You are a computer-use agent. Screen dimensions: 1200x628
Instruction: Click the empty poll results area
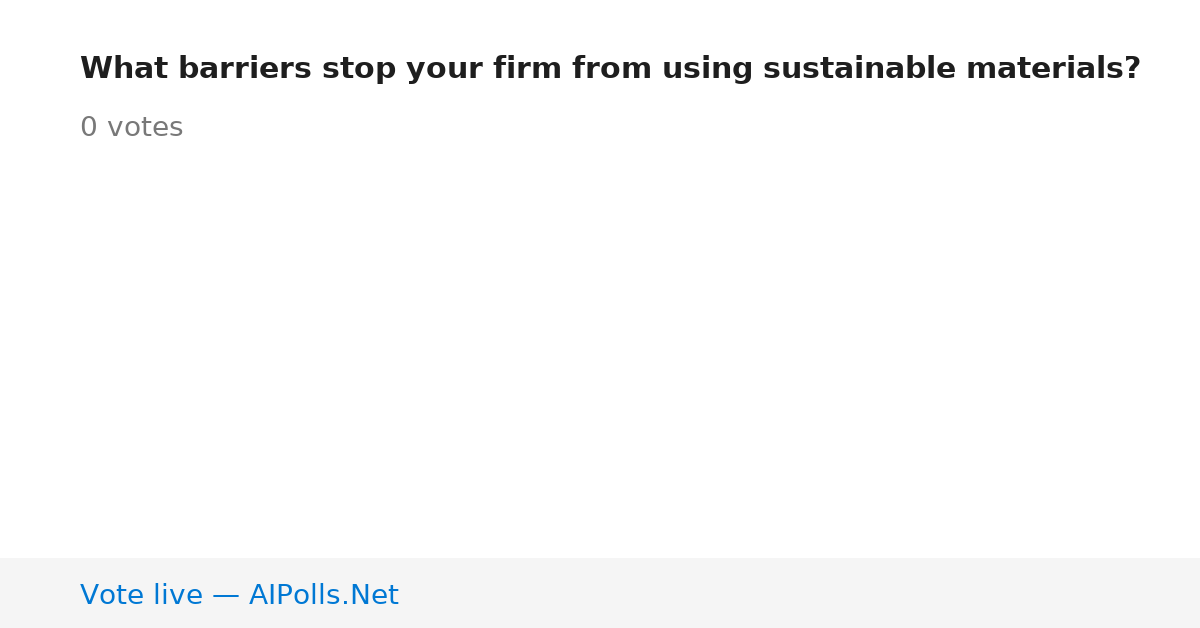600,350
